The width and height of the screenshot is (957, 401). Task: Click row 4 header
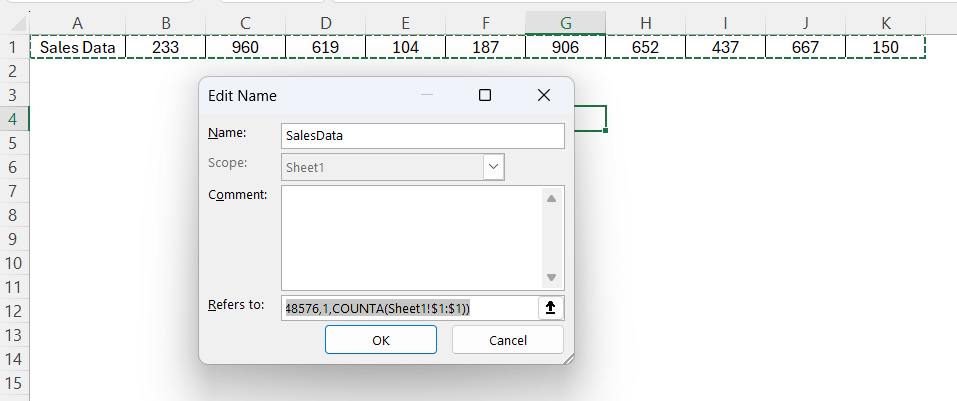coord(14,118)
